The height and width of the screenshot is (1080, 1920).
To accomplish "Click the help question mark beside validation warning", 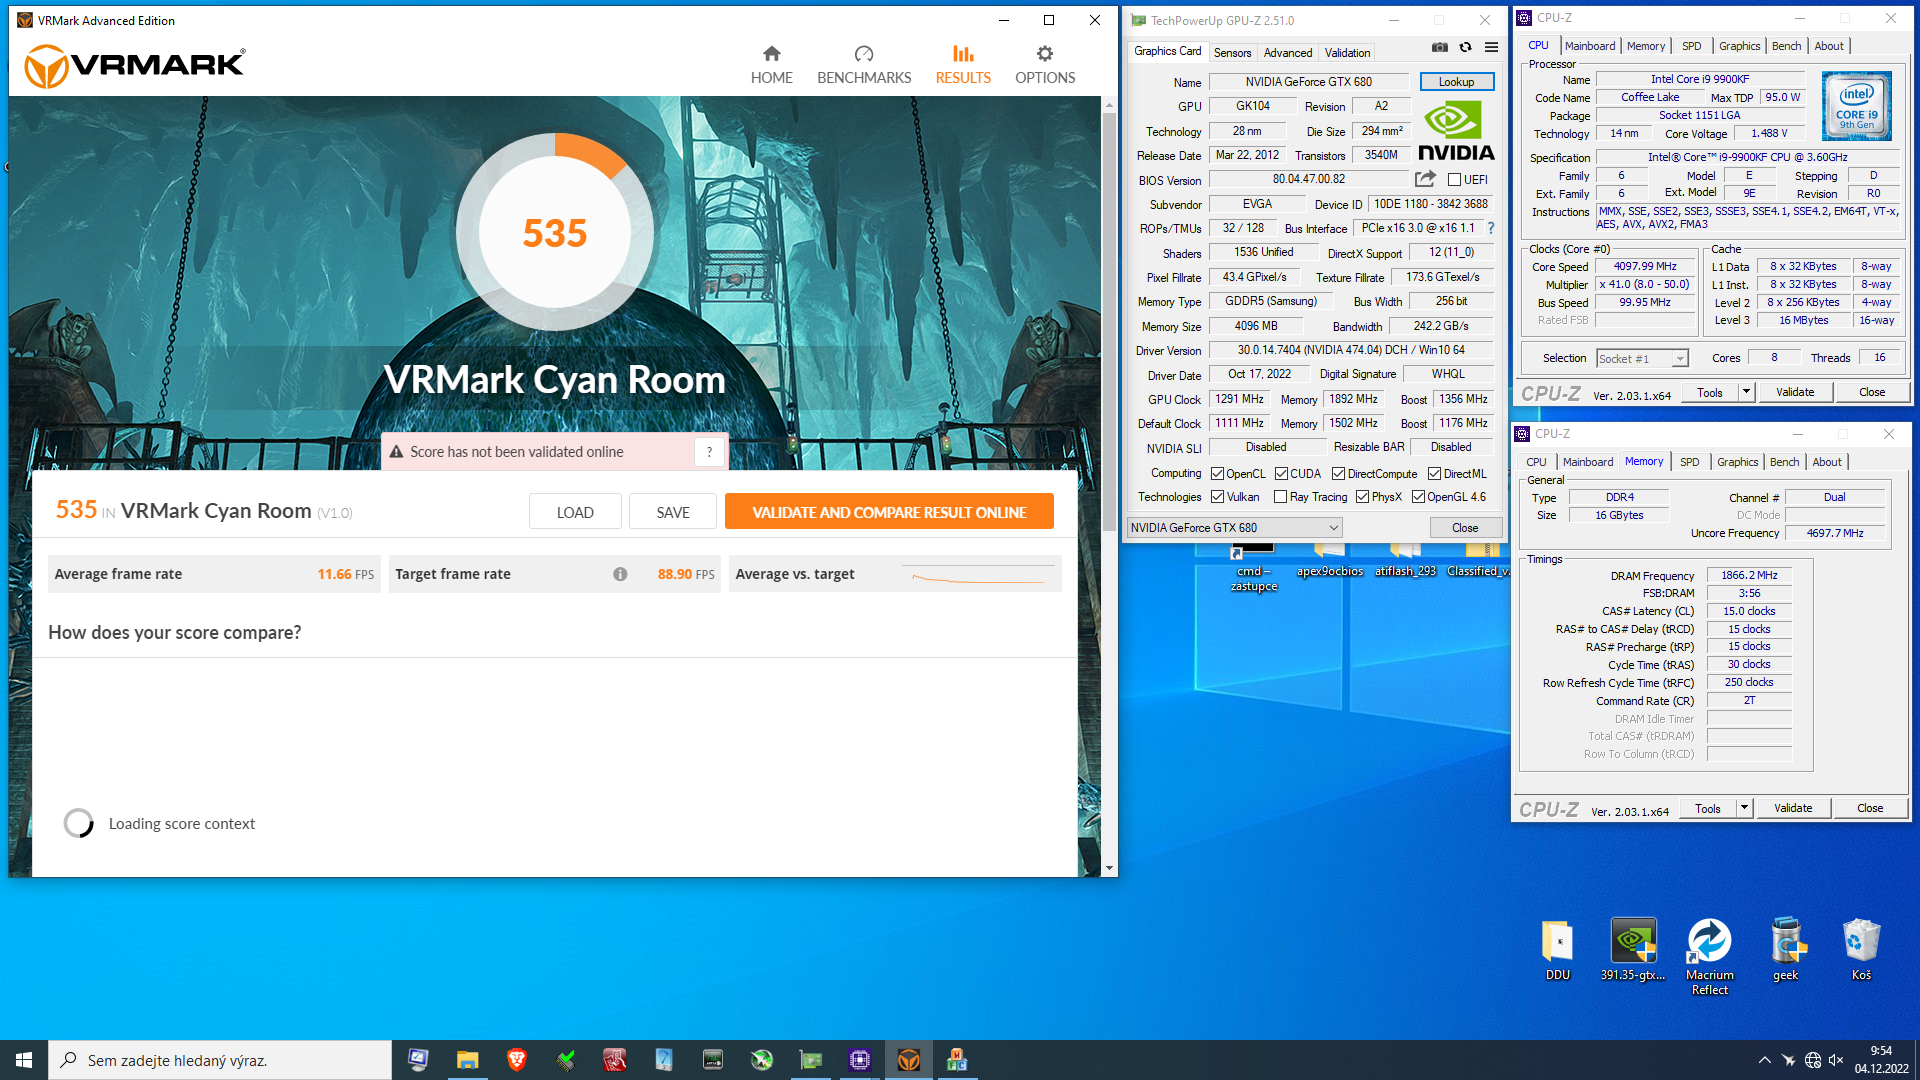I will coord(709,452).
